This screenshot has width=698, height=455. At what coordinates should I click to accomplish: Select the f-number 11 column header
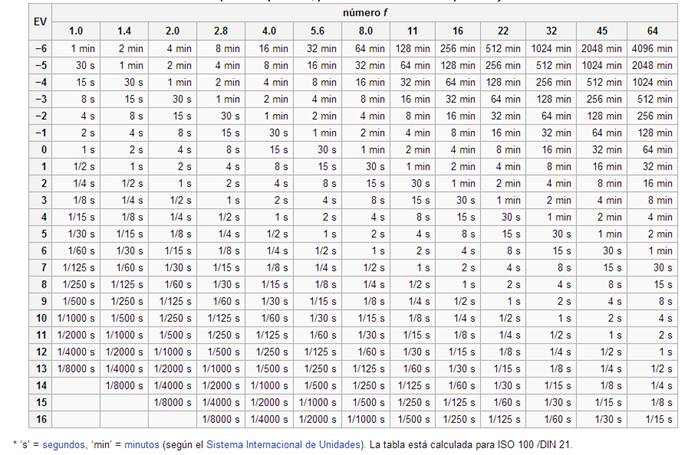point(413,30)
